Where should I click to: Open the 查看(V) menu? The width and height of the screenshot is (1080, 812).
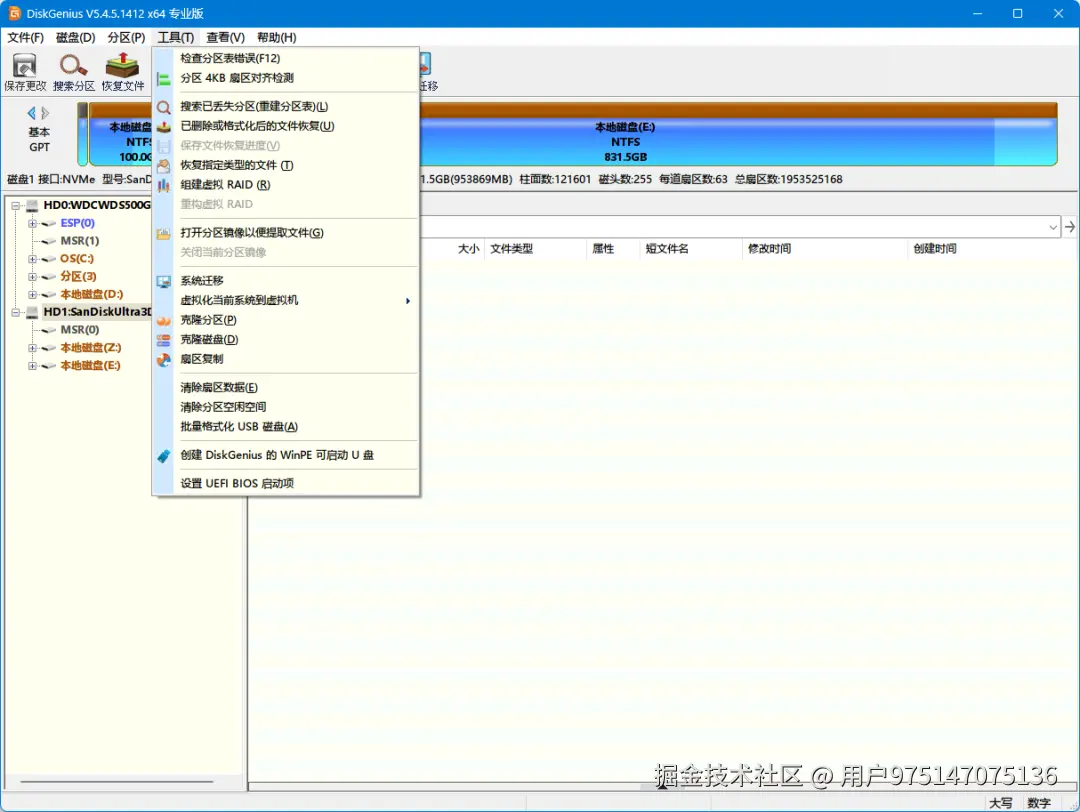tap(225, 37)
